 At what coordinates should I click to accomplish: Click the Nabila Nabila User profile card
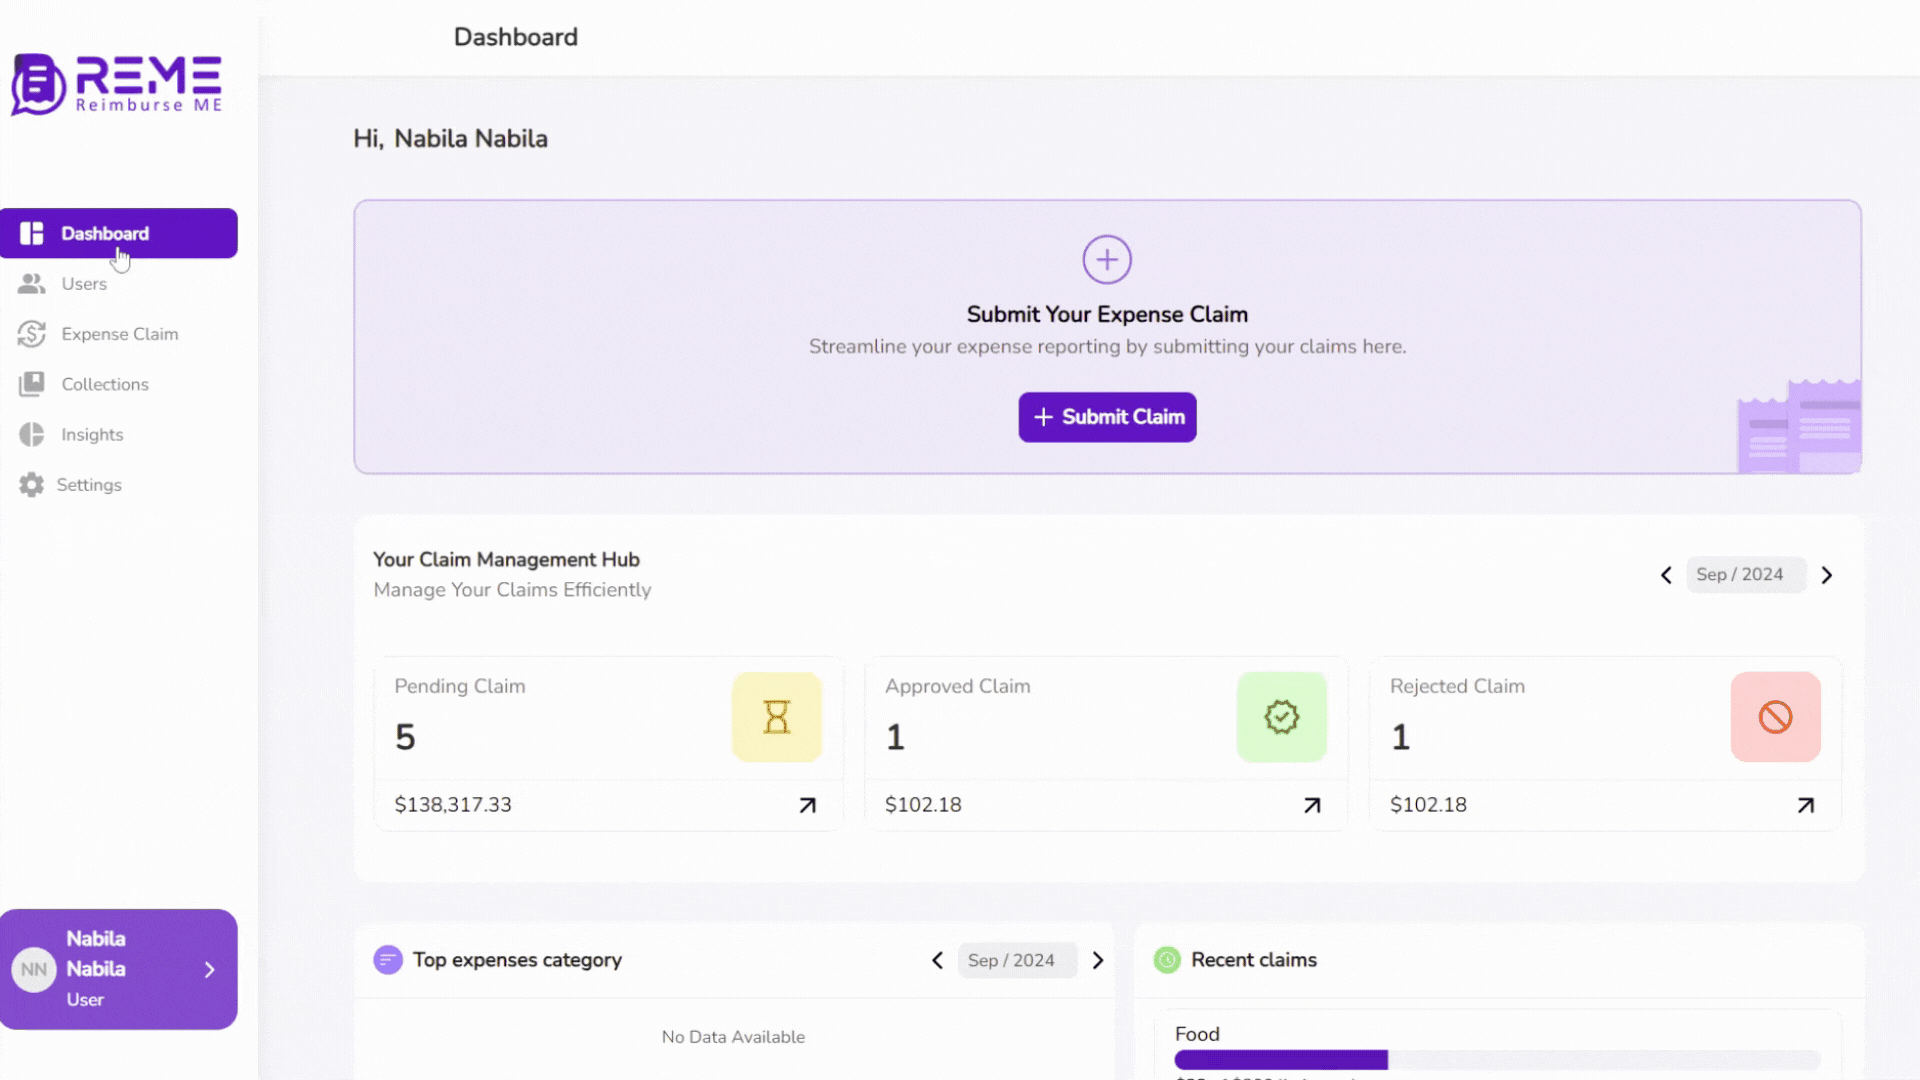pyautogui.click(x=119, y=969)
